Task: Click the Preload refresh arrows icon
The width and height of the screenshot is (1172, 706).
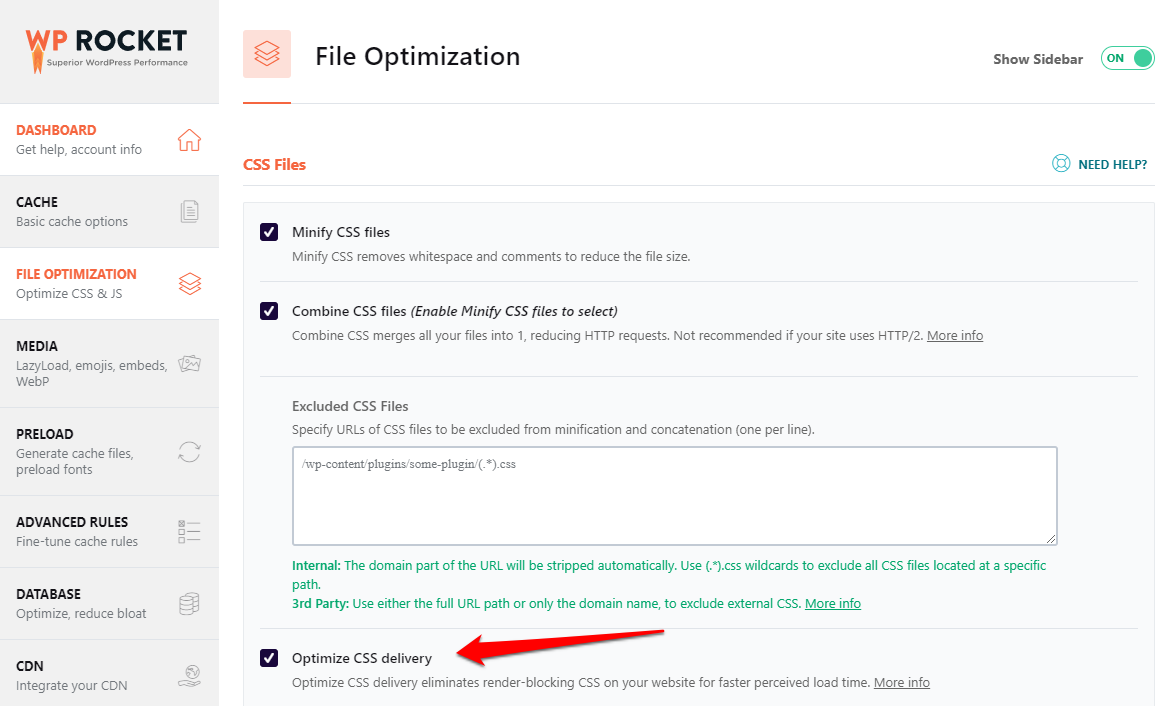Action: point(189,451)
